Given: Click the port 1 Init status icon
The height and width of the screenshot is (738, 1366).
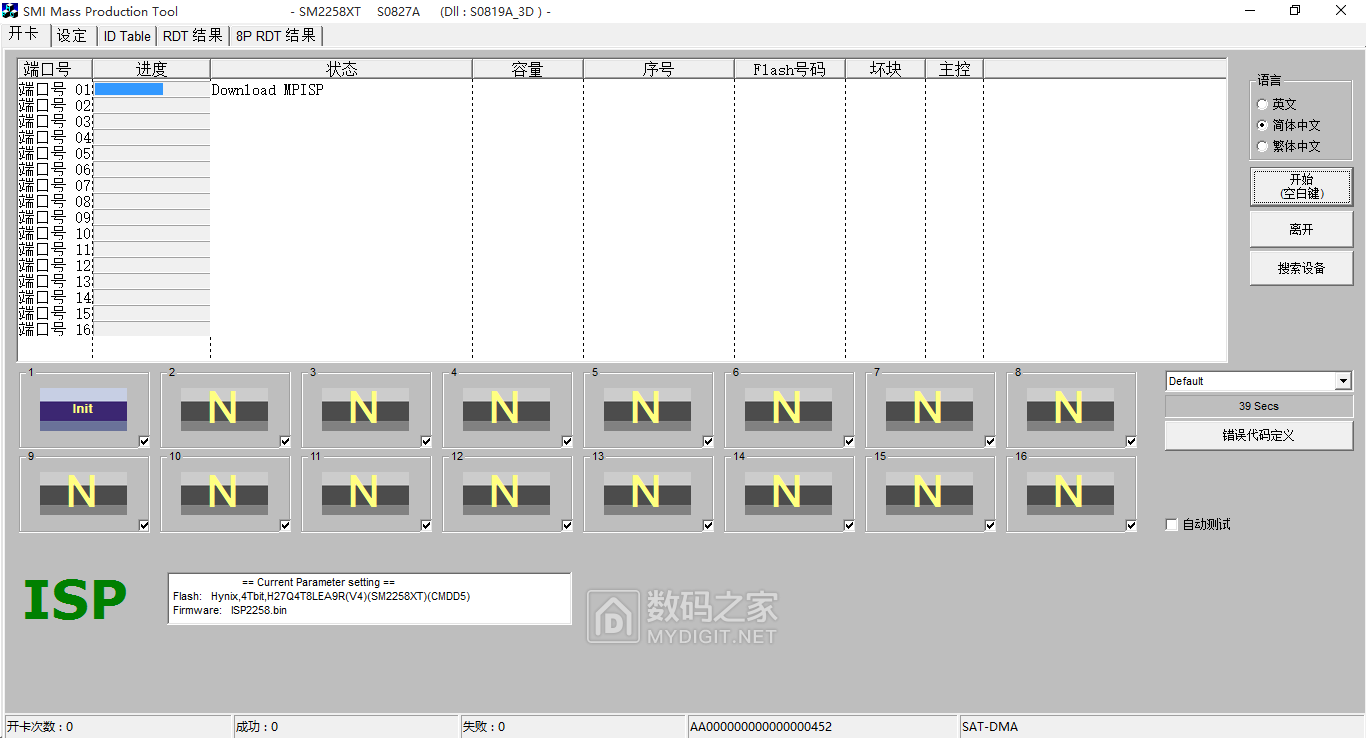Looking at the screenshot, I should pyautogui.click(x=83, y=409).
